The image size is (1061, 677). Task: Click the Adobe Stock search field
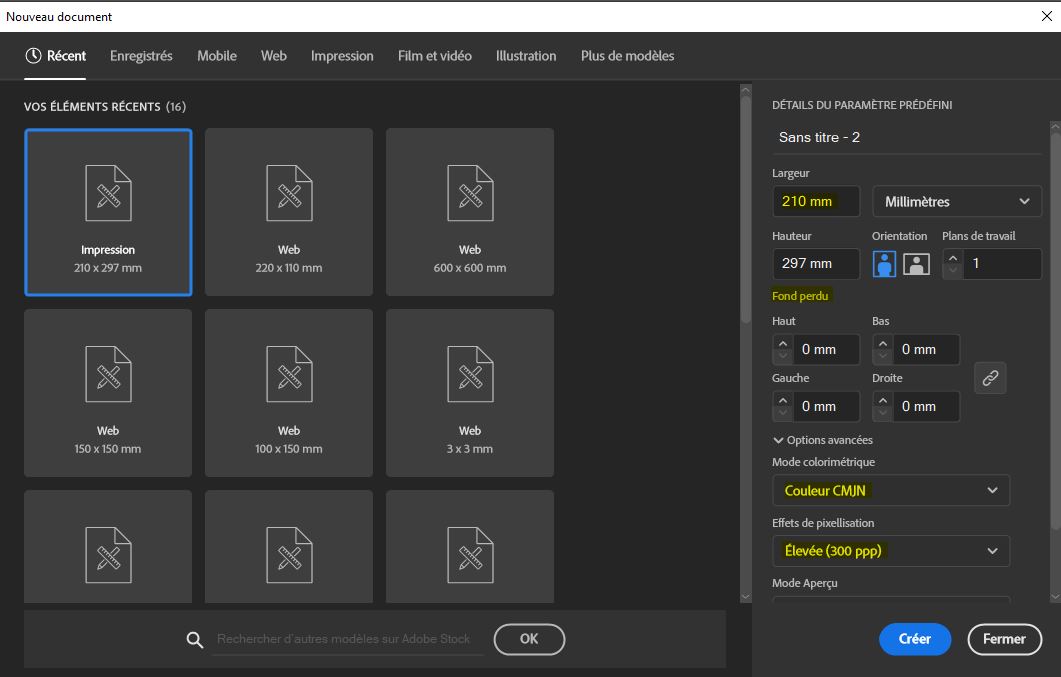348,639
